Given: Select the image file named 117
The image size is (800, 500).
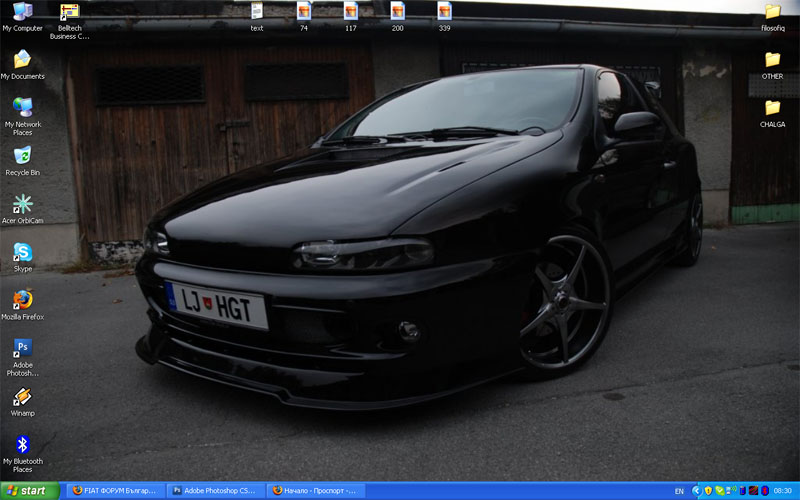Looking at the screenshot, I should click(351, 12).
